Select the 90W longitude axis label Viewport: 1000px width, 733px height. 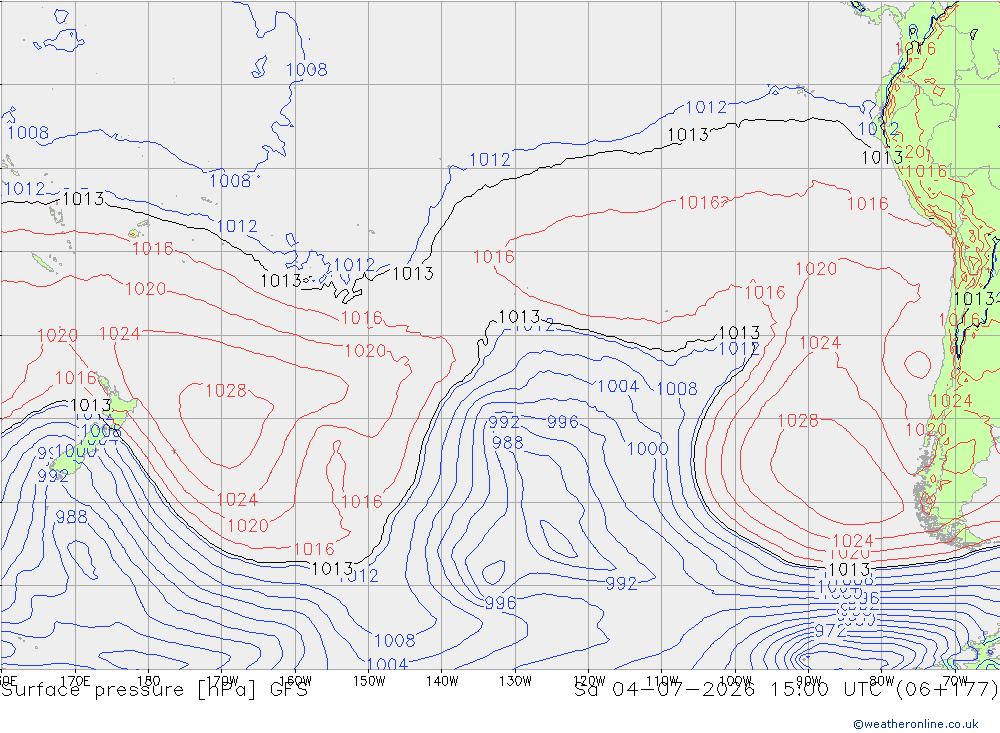(809, 681)
